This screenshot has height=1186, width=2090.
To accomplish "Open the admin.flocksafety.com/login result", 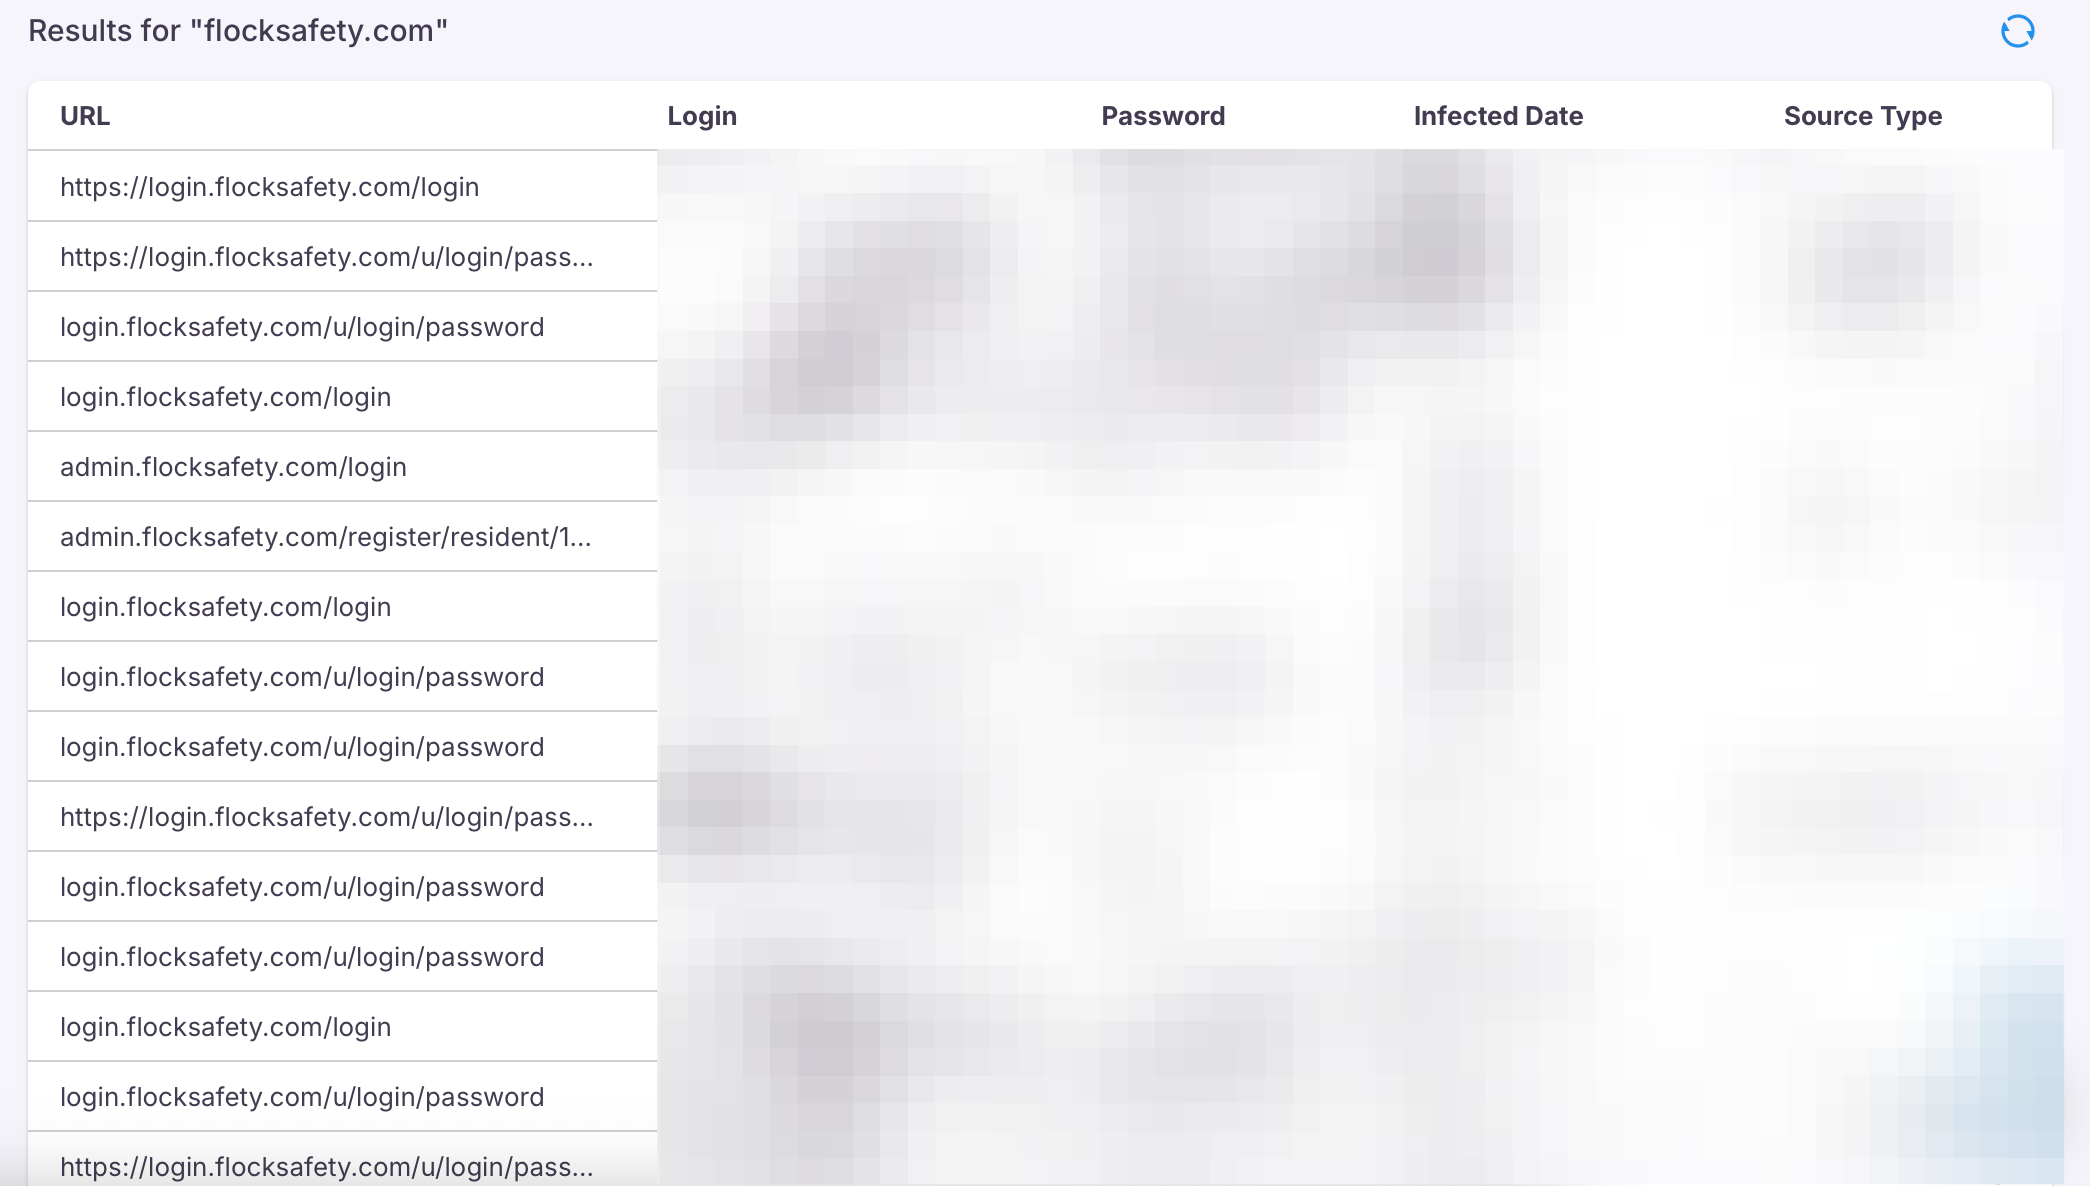I will (234, 466).
